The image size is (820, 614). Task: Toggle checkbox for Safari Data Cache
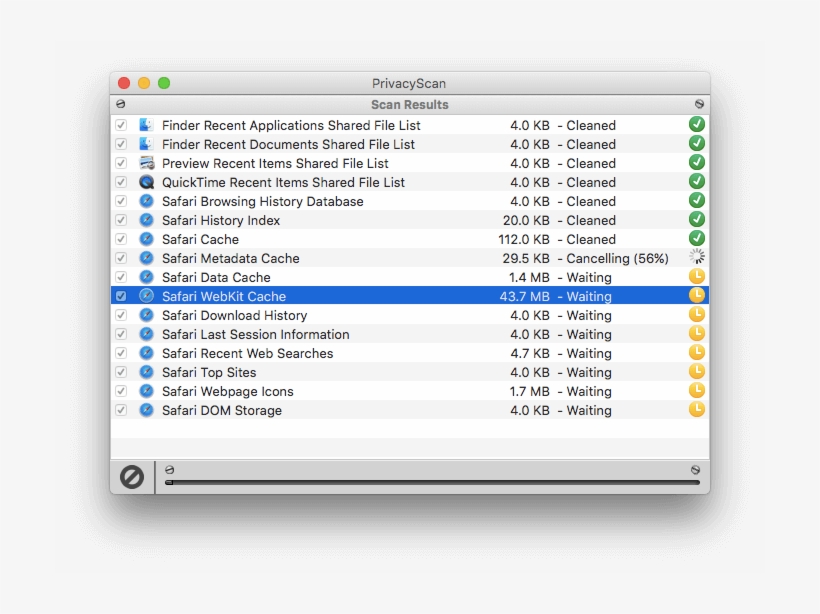tap(121, 277)
